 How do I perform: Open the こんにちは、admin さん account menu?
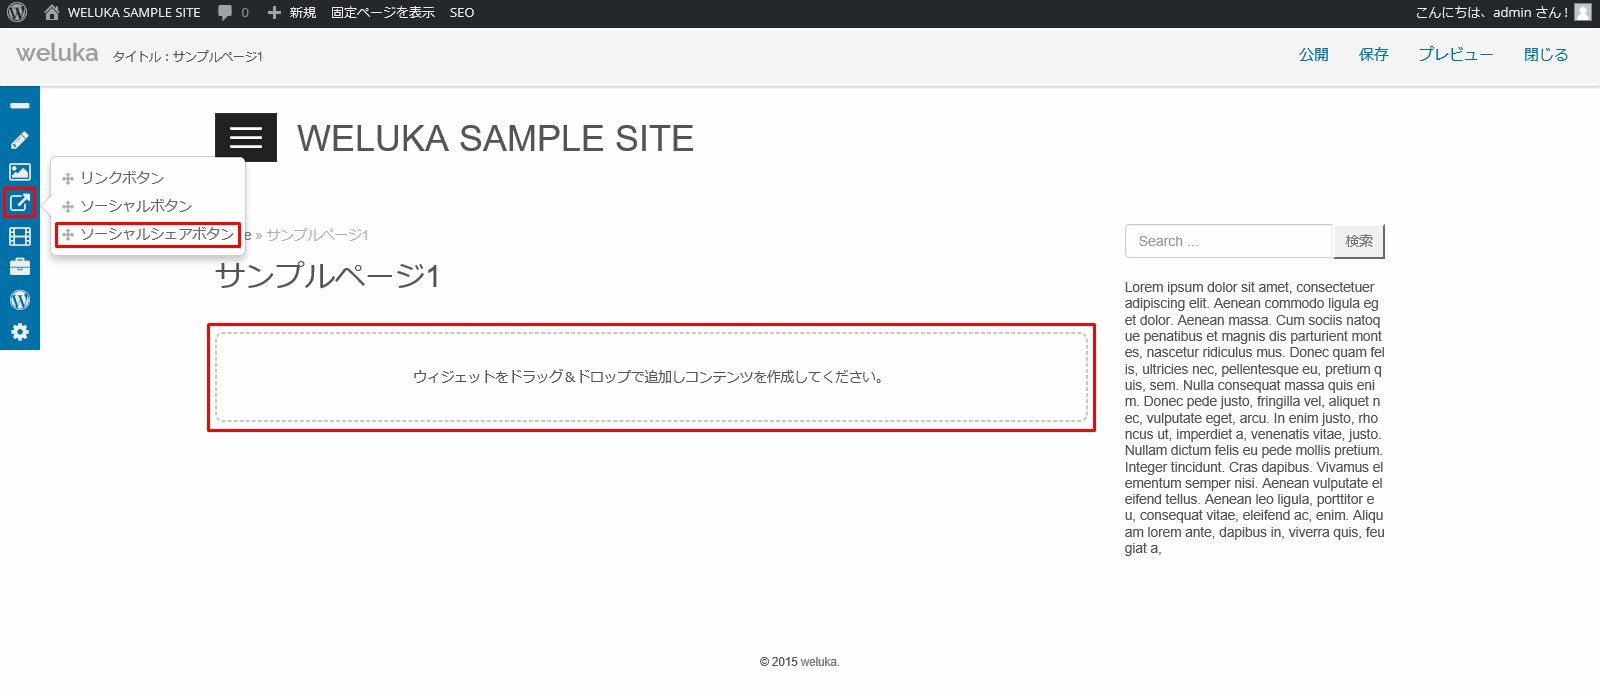[1491, 13]
